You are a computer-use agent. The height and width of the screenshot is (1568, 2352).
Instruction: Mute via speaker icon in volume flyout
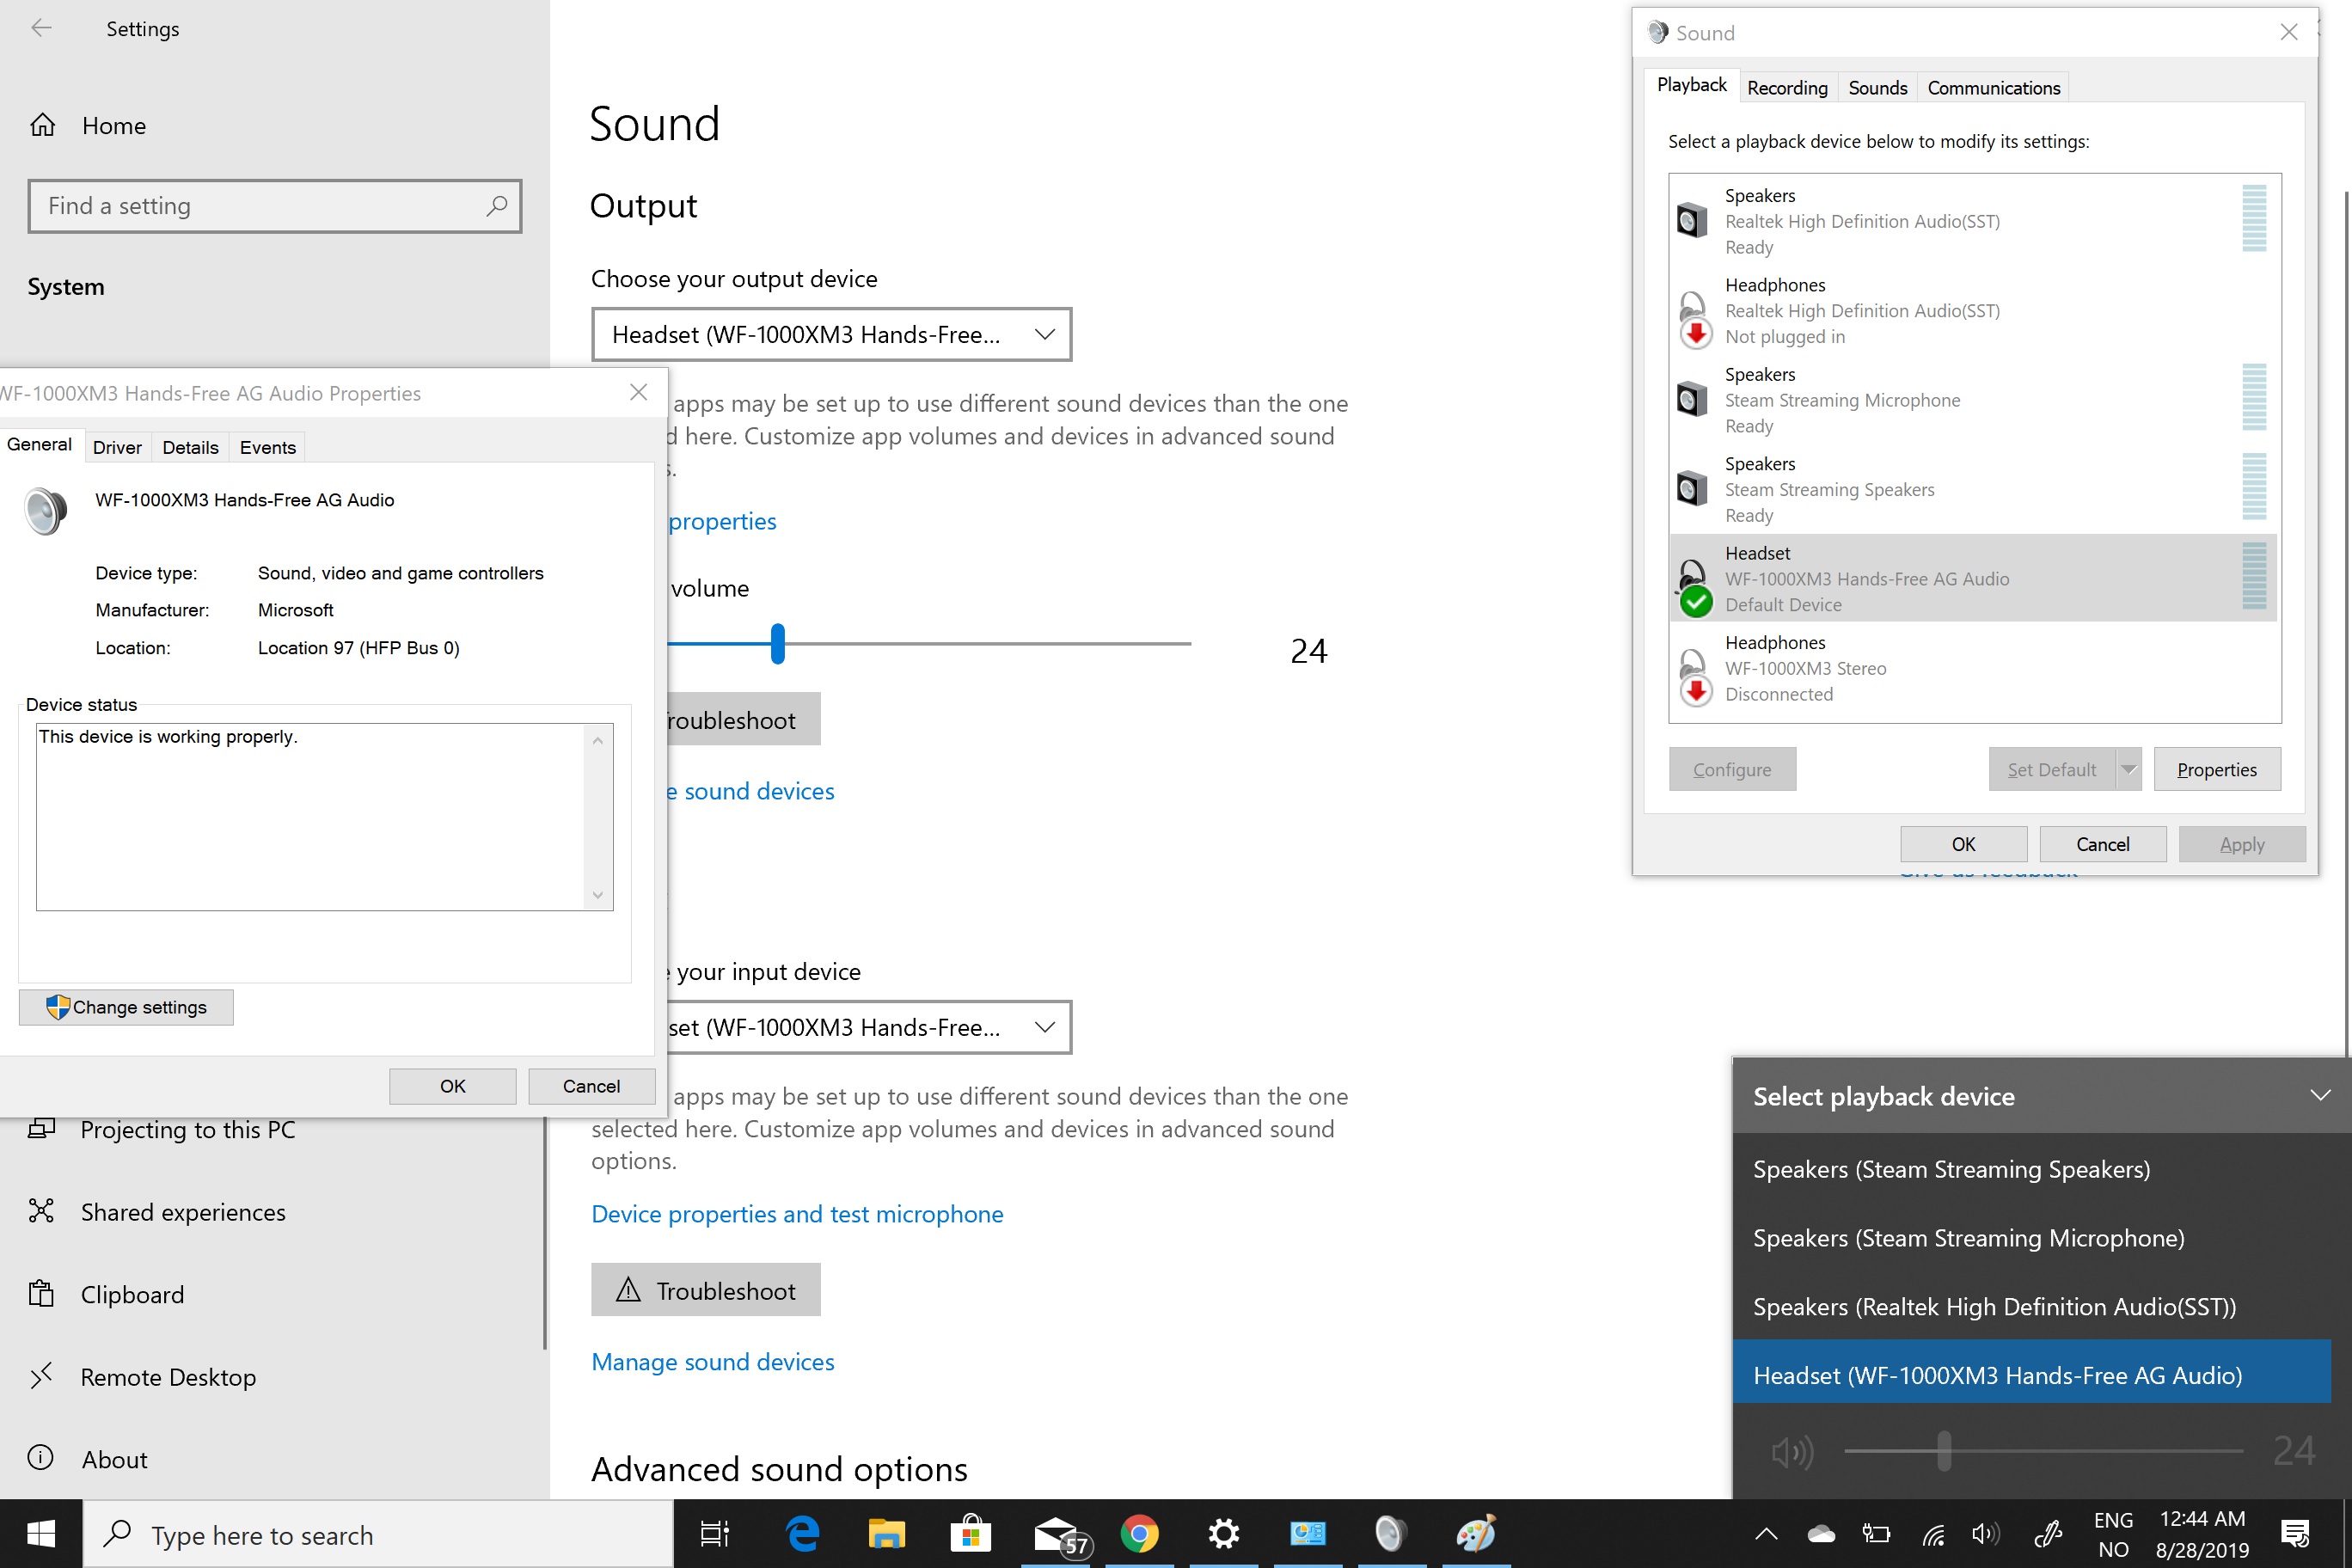(1792, 1451)
